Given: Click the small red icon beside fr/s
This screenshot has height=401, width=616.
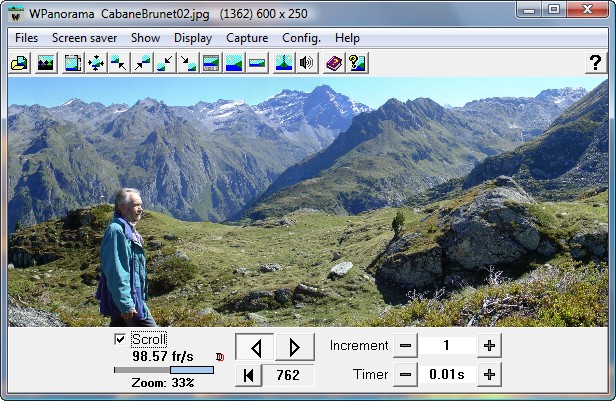Looking at the screenshot, I should click(x=220, y=357).
